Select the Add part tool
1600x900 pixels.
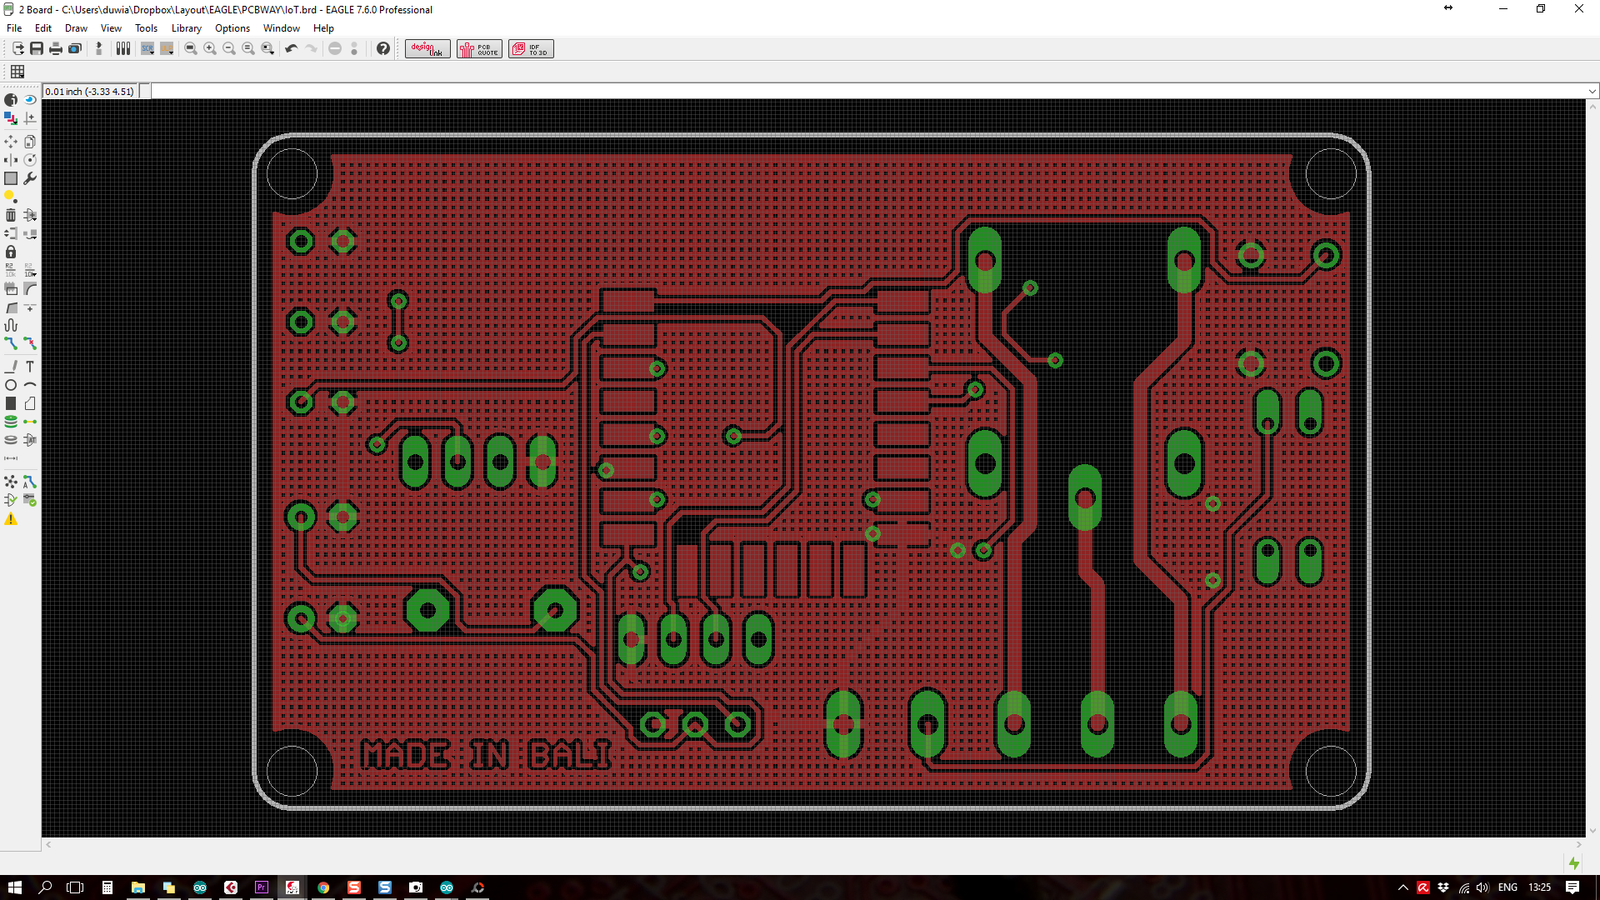(x=30, y=215)
